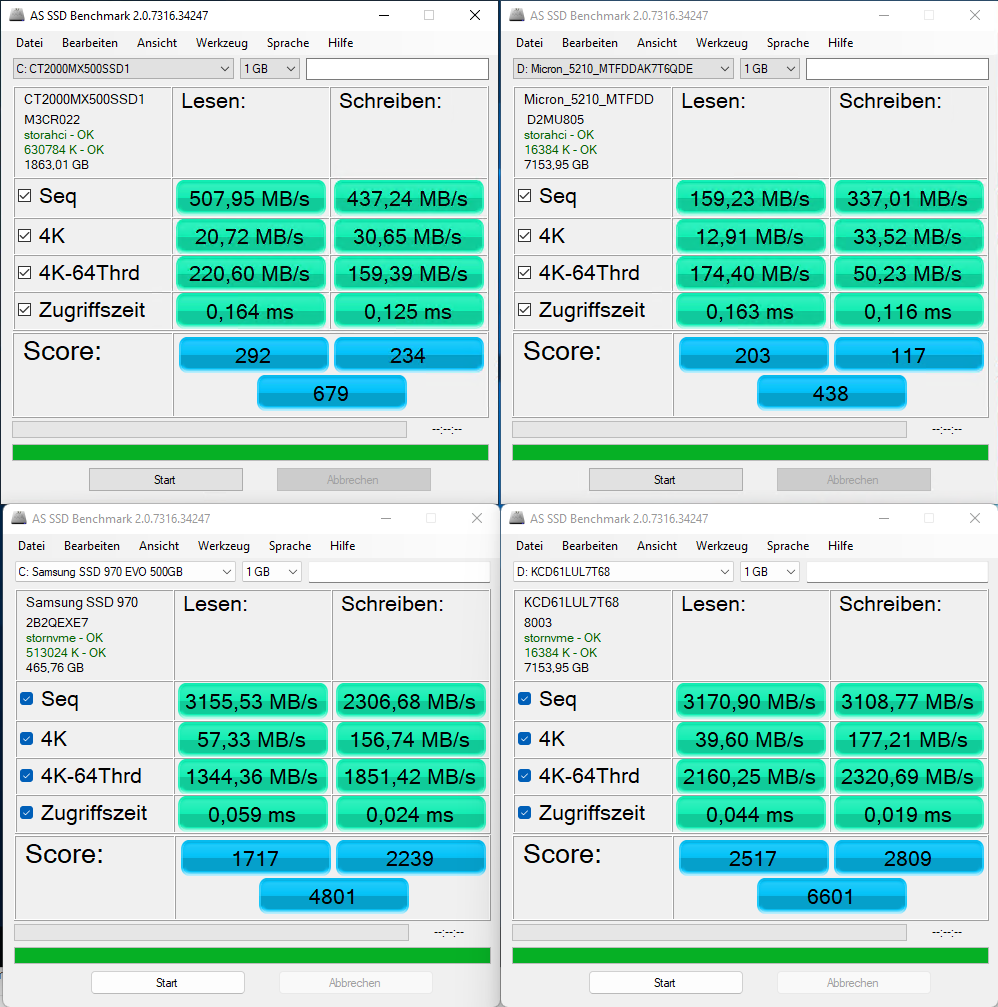The image size is (998, 1007).
Task: Toggle 4K checkbox in Samsung 970 EVO window
Action: (x=26, y=739)
